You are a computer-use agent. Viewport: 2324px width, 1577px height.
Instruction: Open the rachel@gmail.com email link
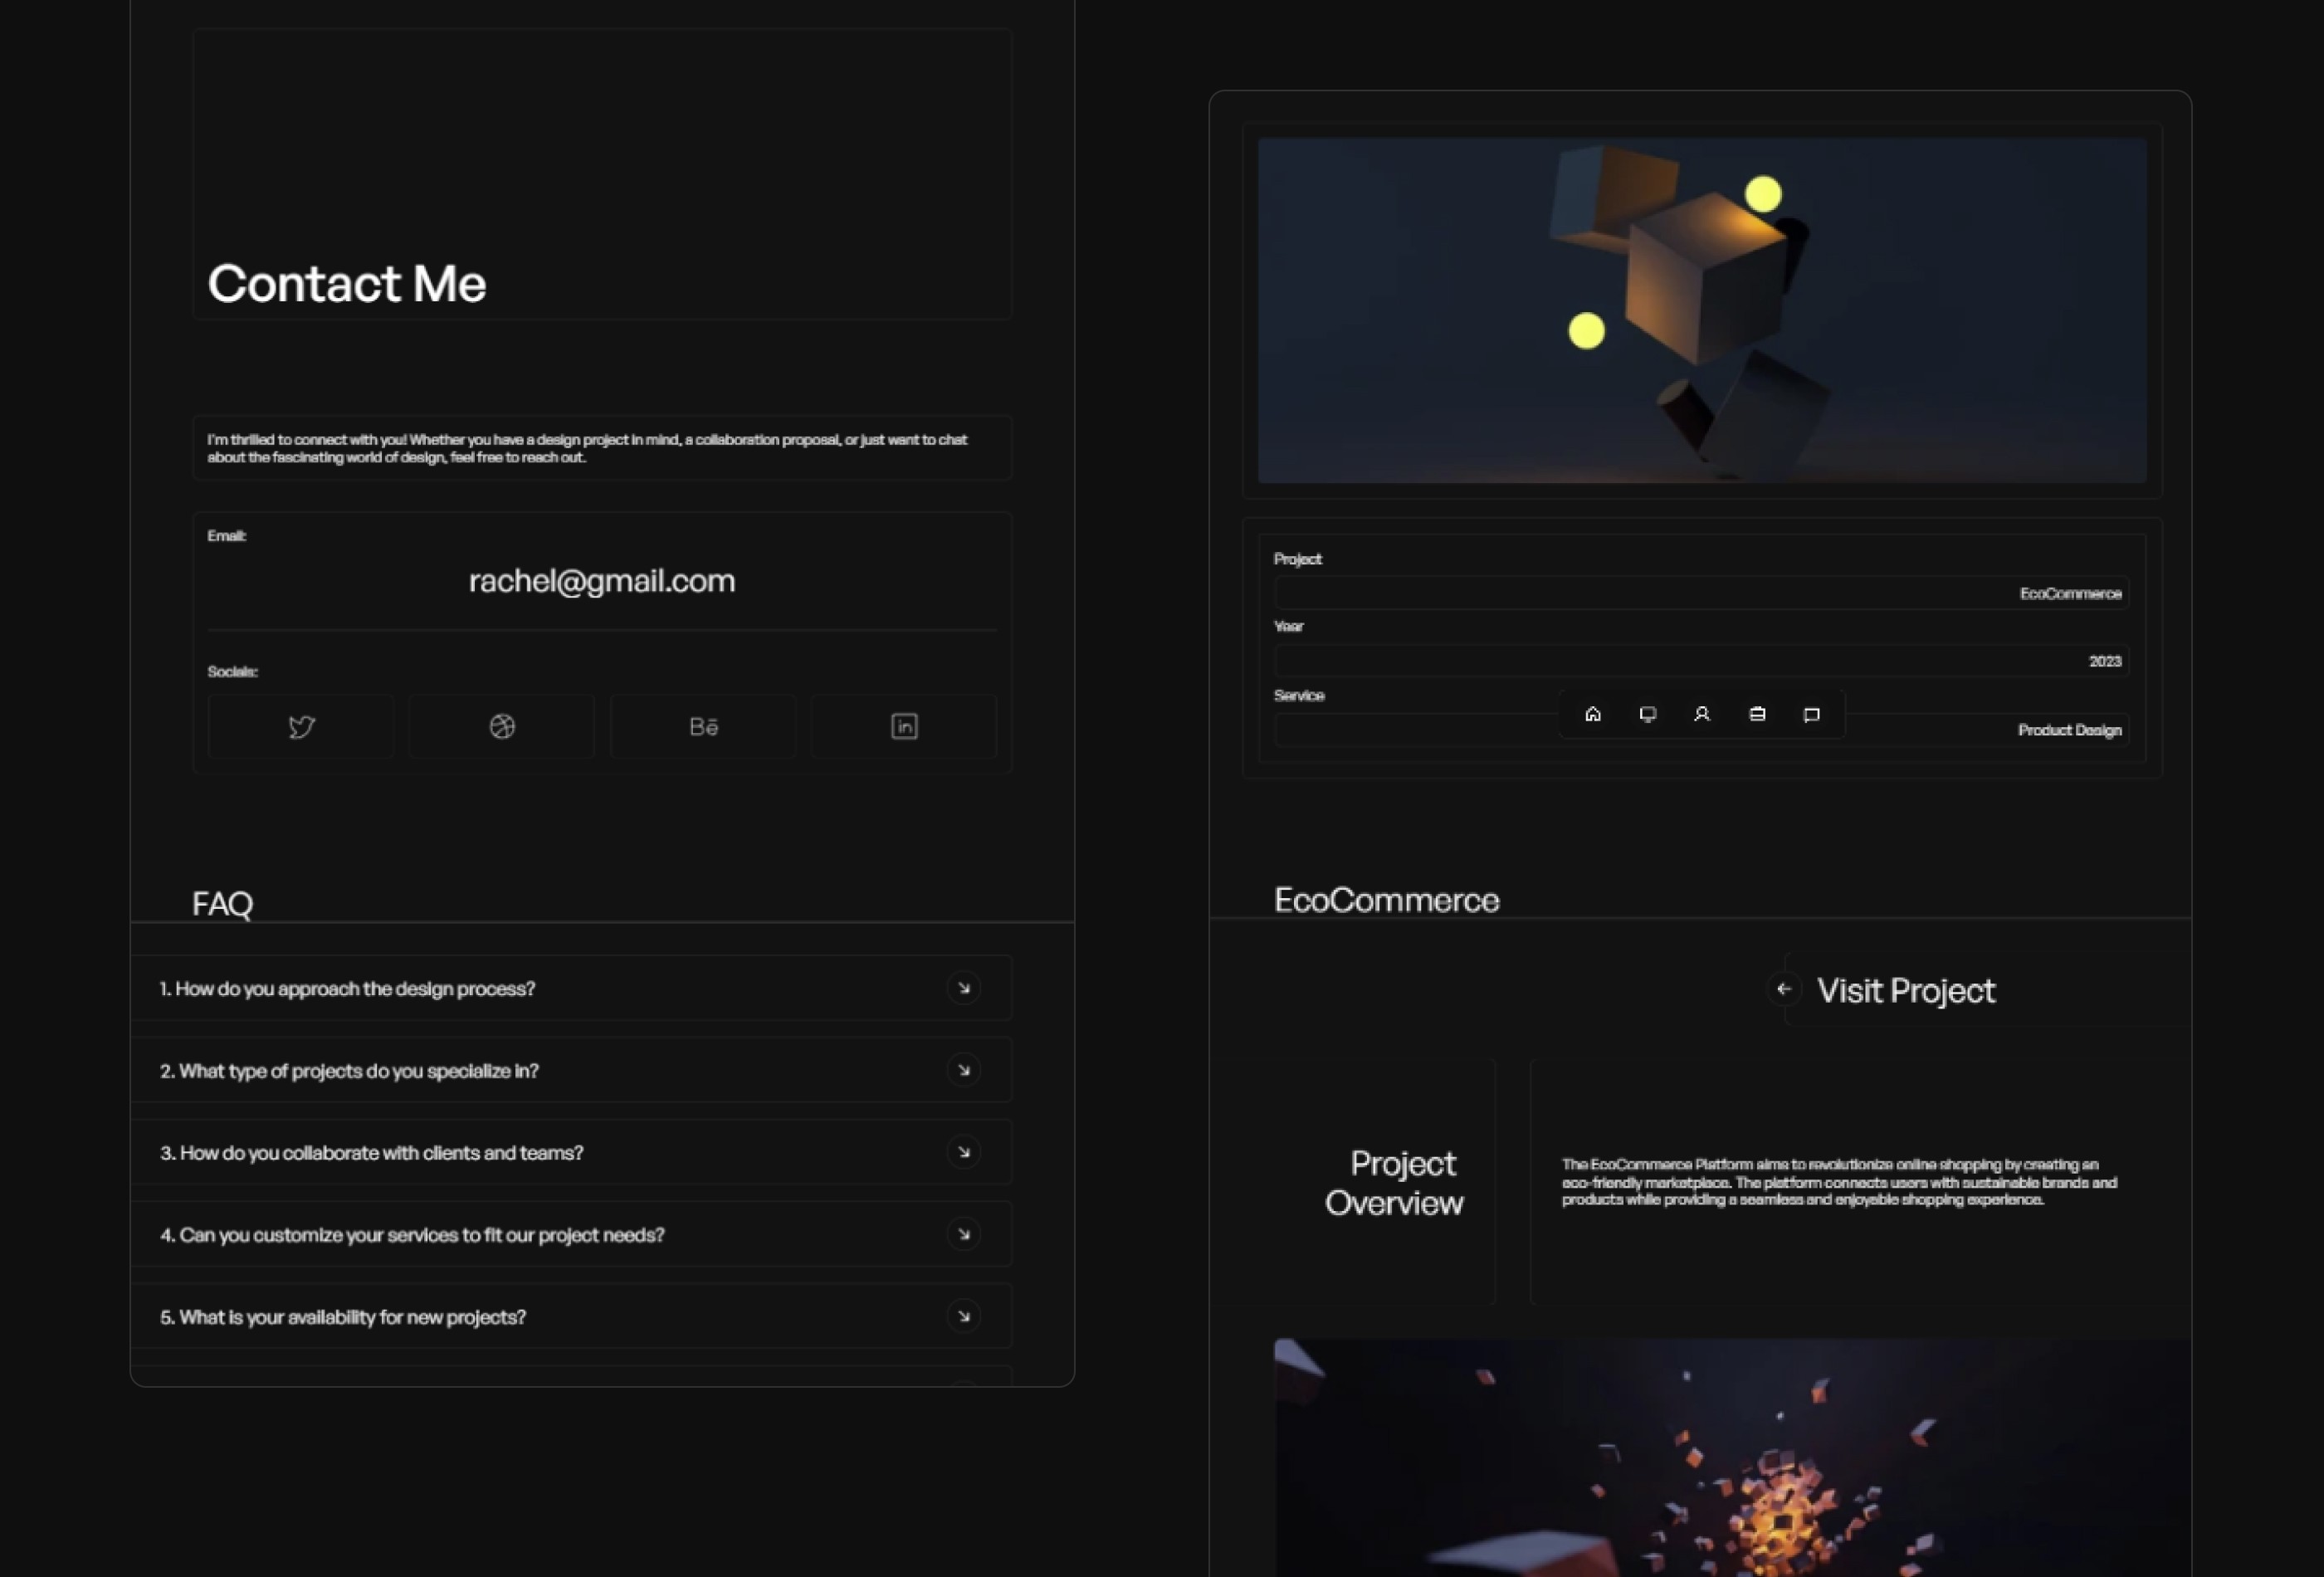point(602,581)
